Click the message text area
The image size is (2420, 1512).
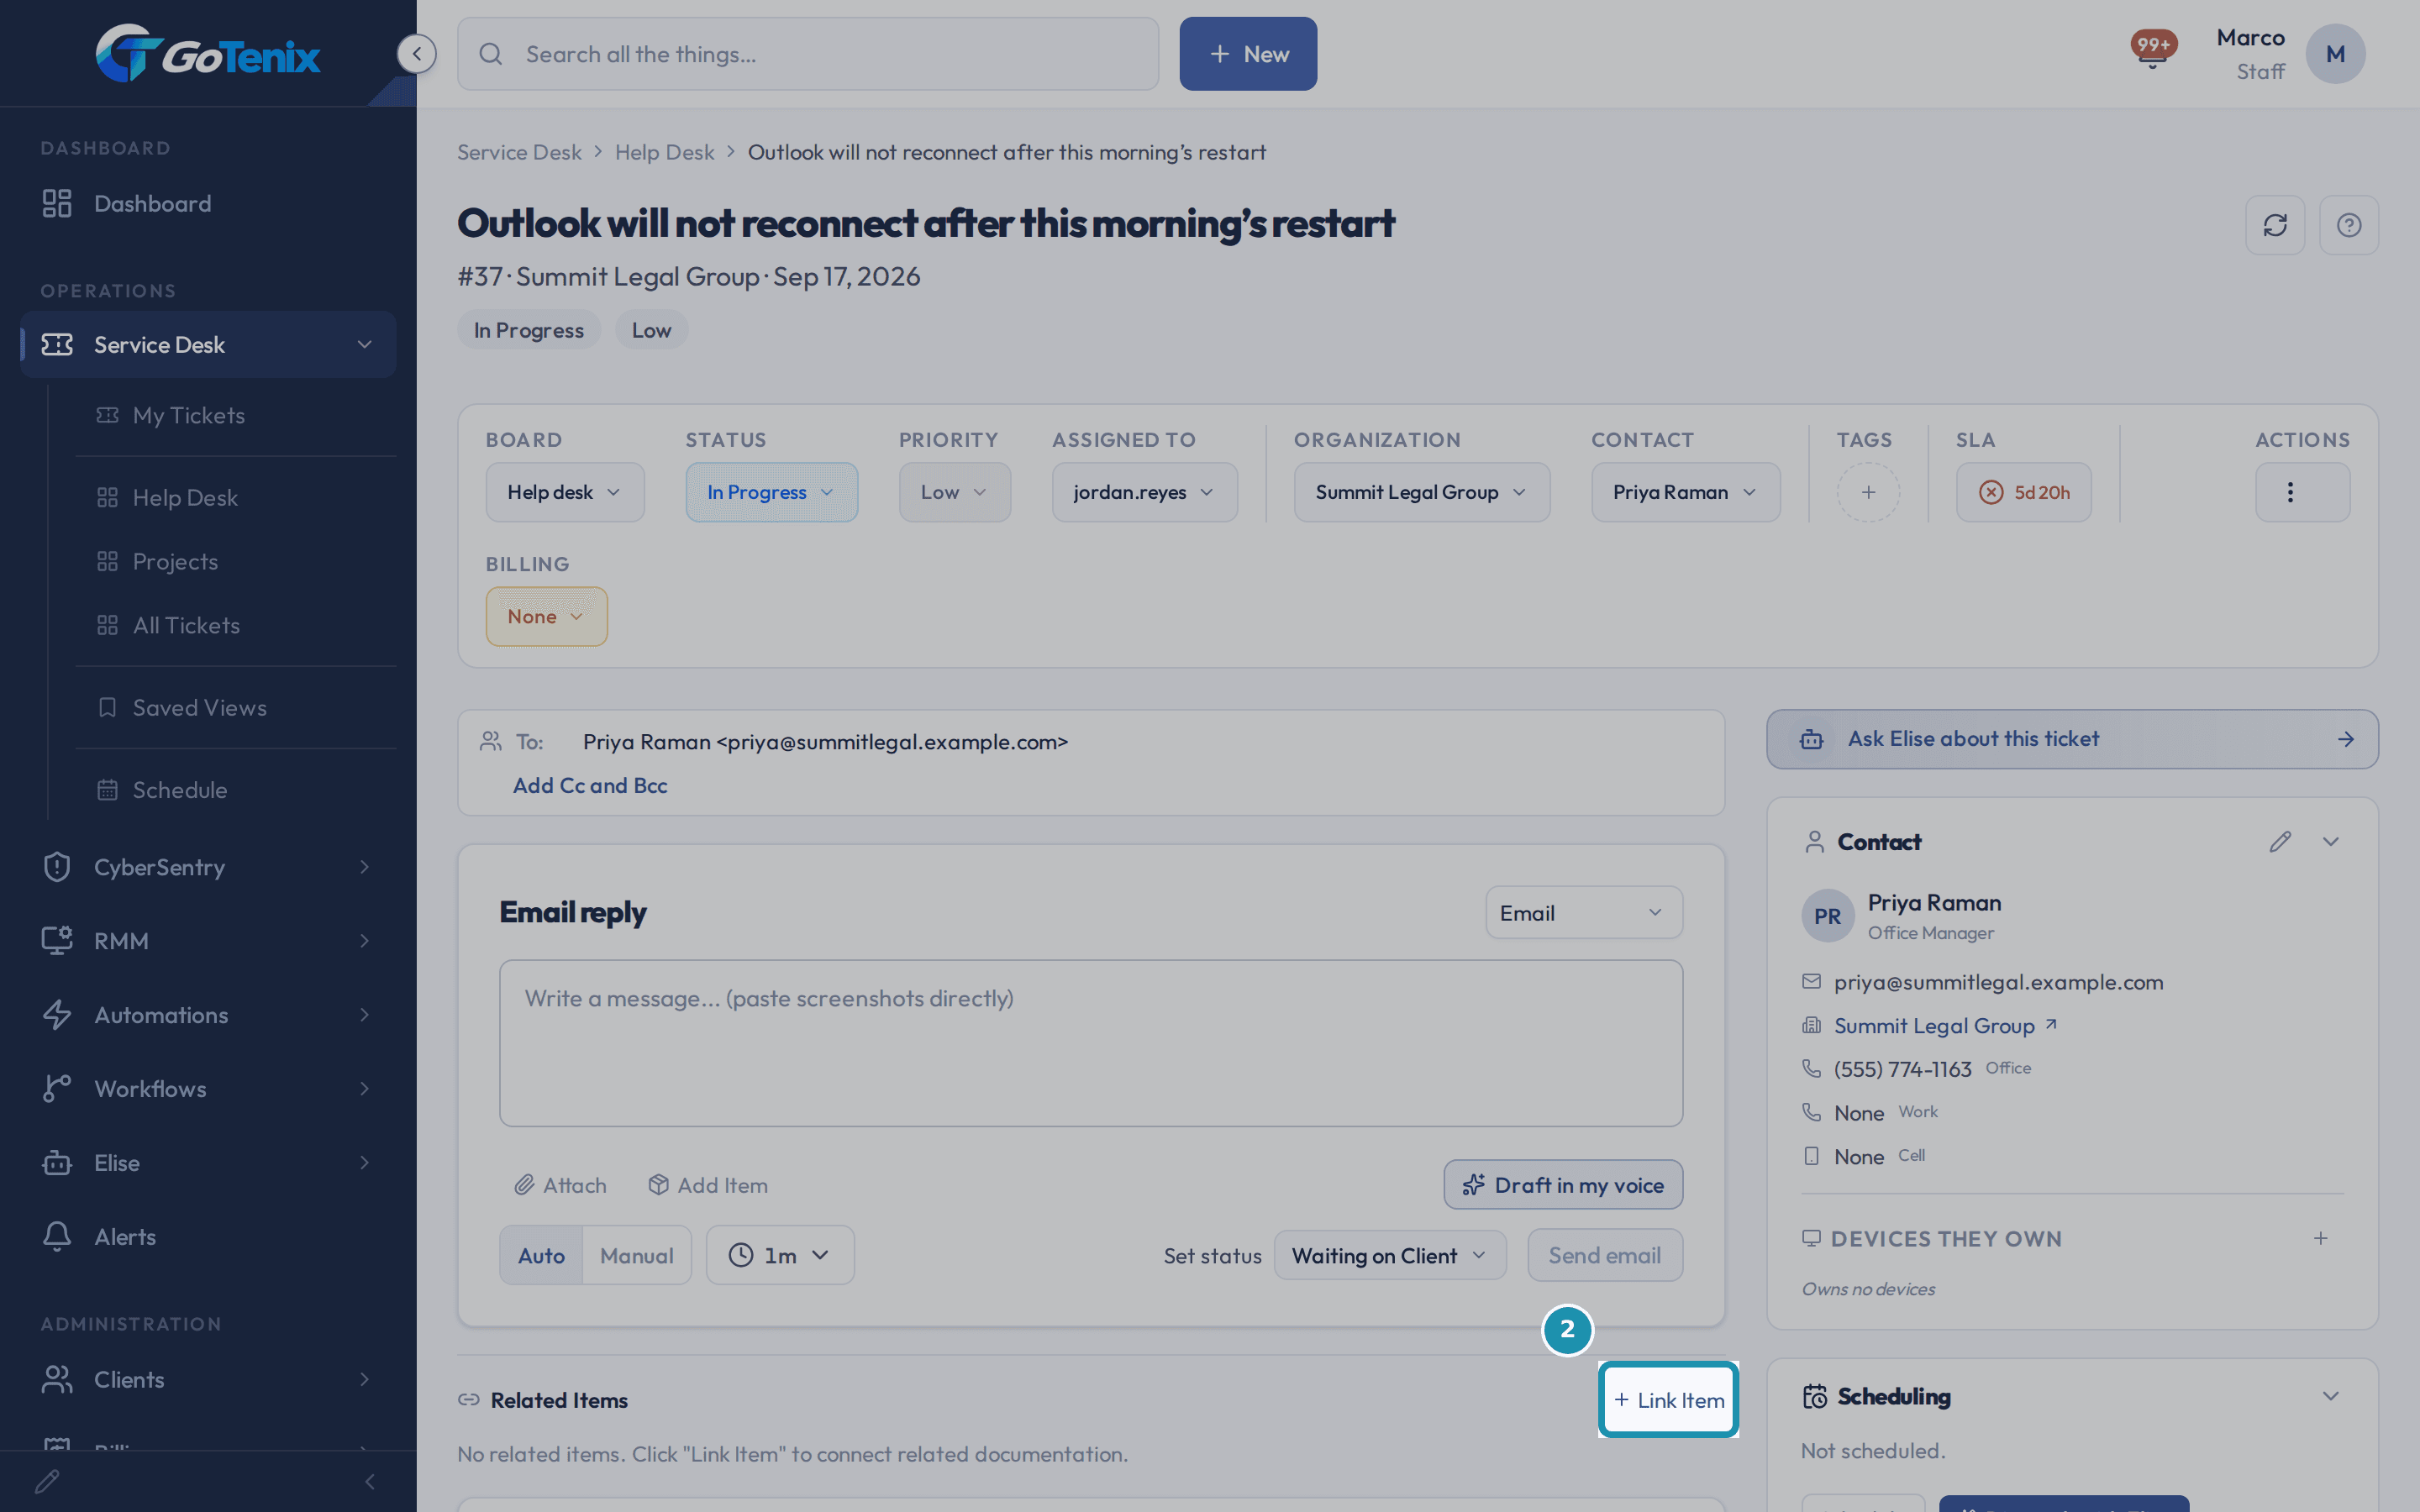pyautogui.click(x=1091, y=1043)
